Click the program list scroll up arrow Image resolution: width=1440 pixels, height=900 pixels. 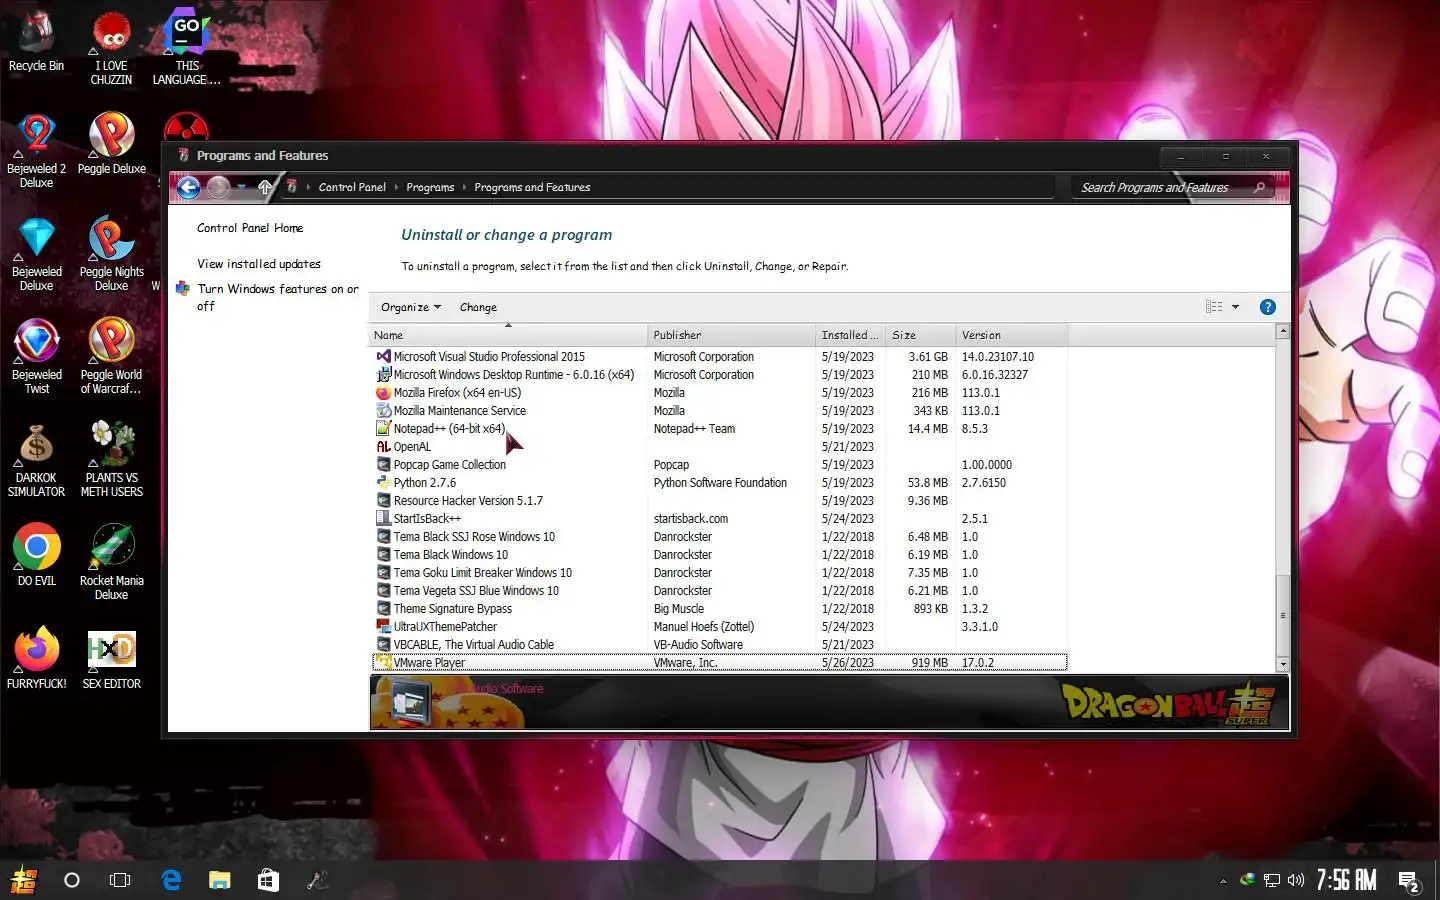[x=1282, y=331]
